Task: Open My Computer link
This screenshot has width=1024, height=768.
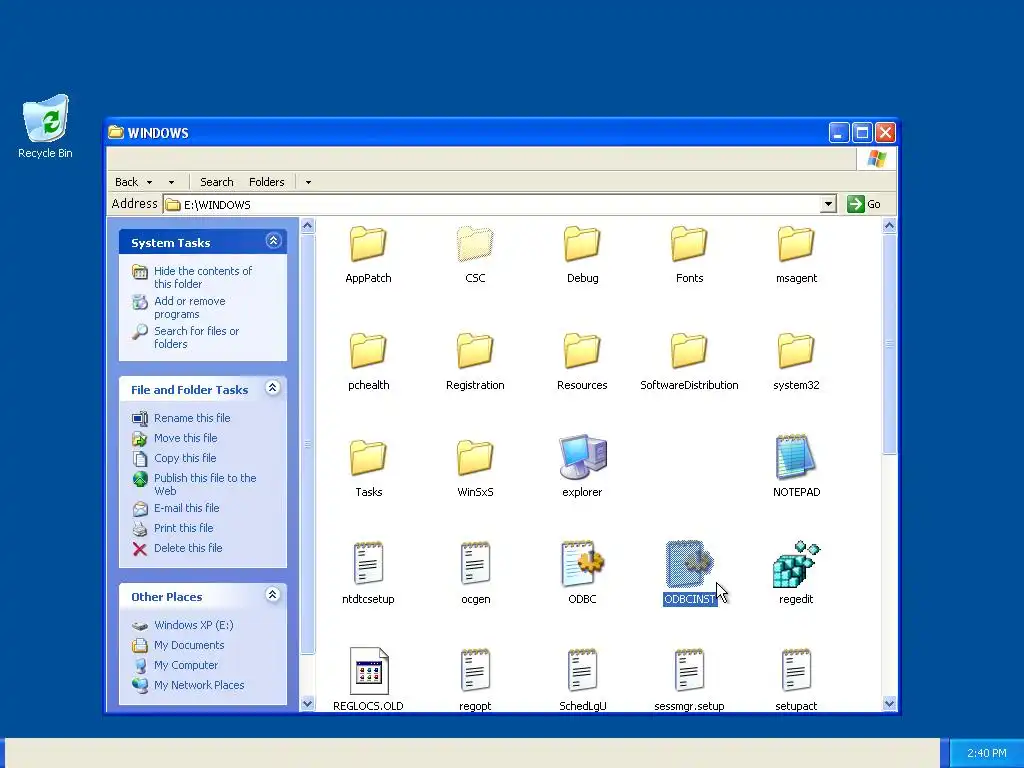Action: pos(185,665)
